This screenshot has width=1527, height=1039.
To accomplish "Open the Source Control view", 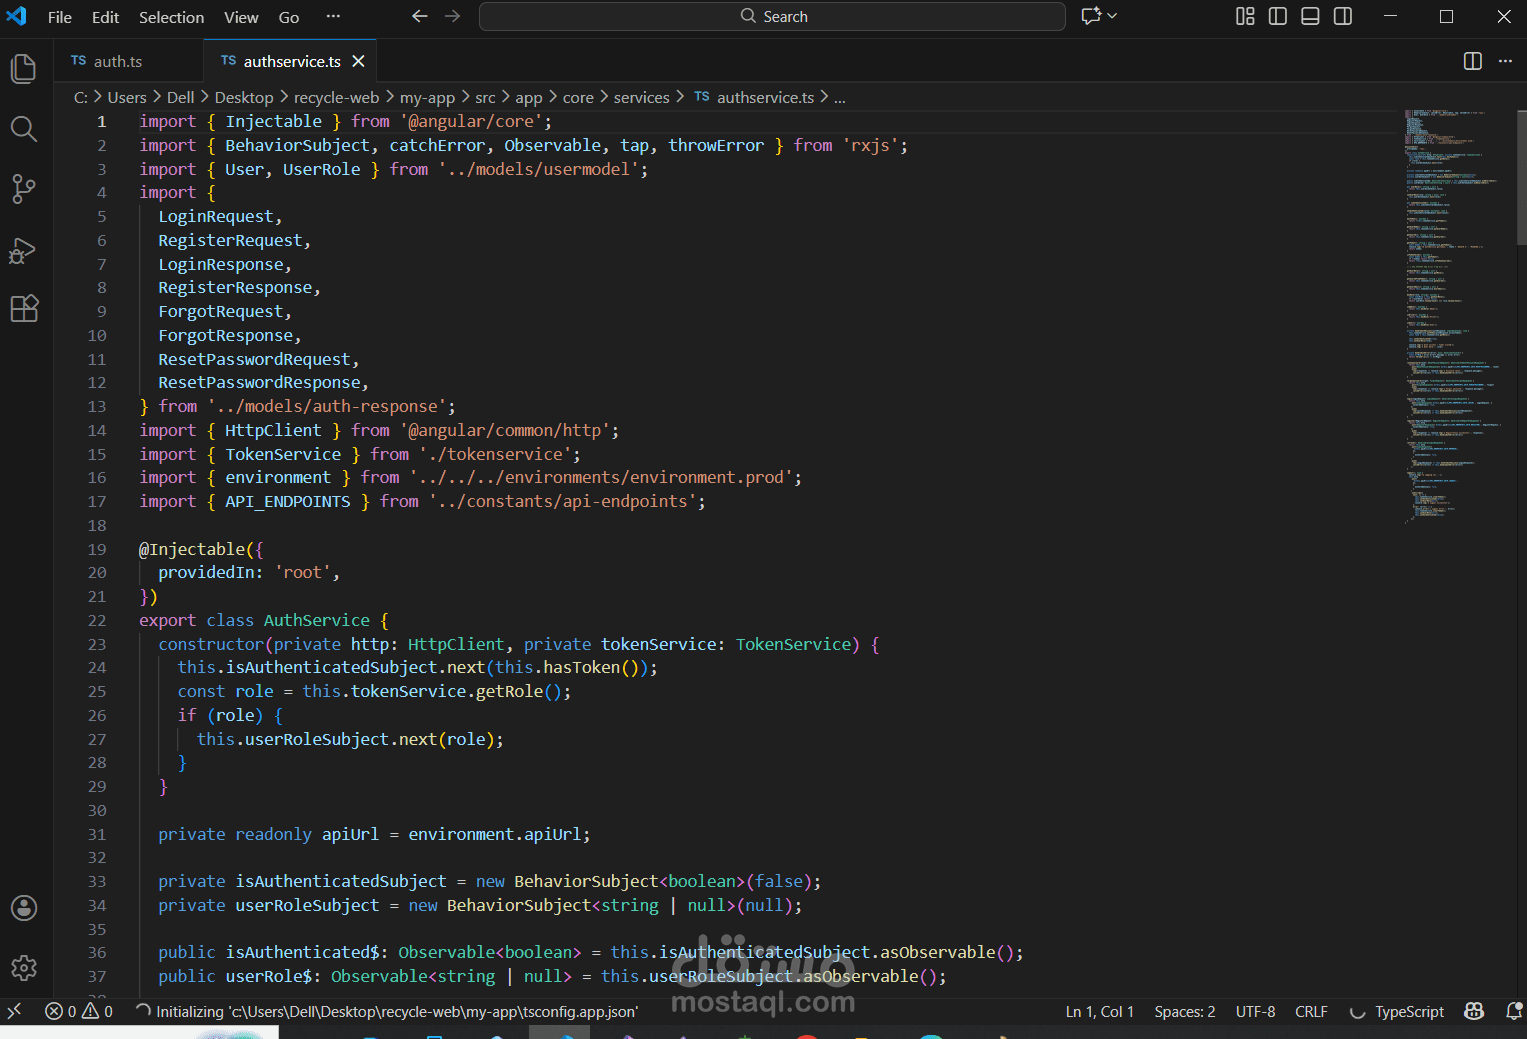I will coord(23,189).
